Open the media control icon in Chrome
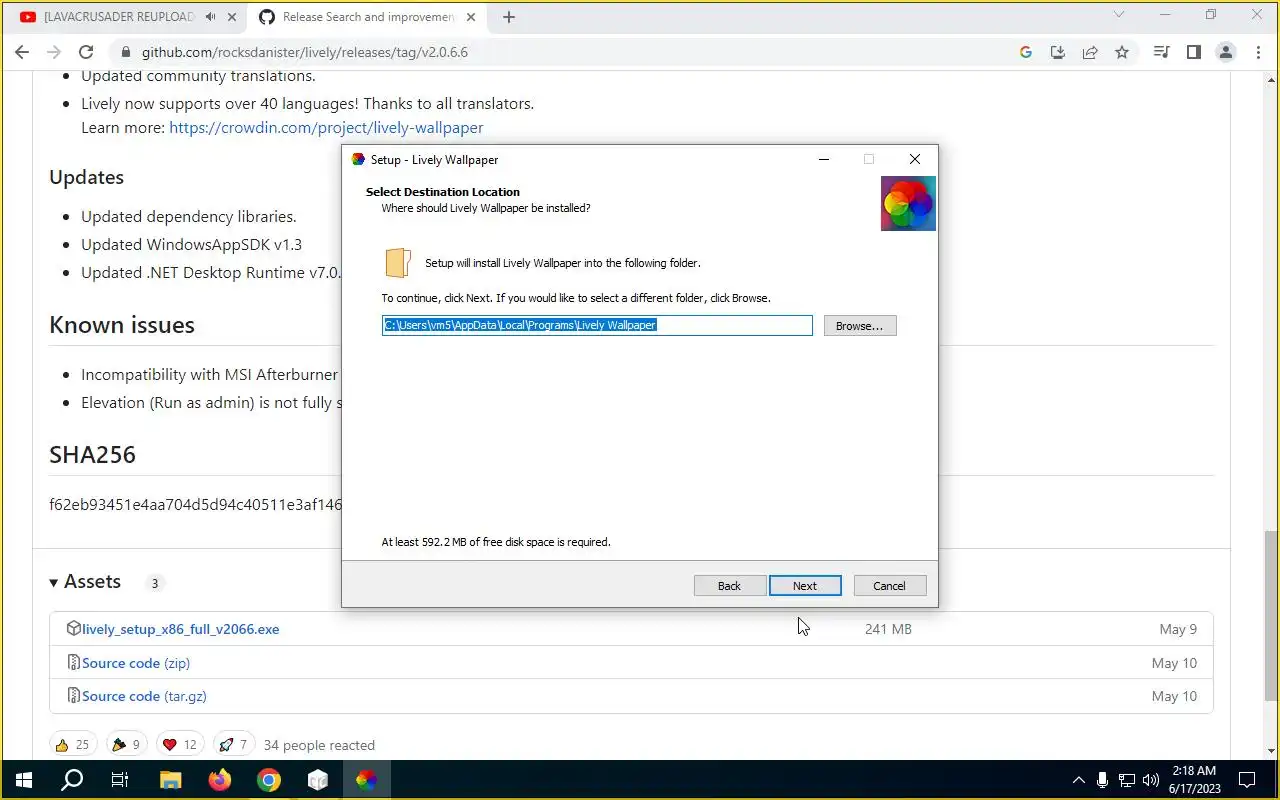This screenshot has height=800, width=1280. [1161, 52]
